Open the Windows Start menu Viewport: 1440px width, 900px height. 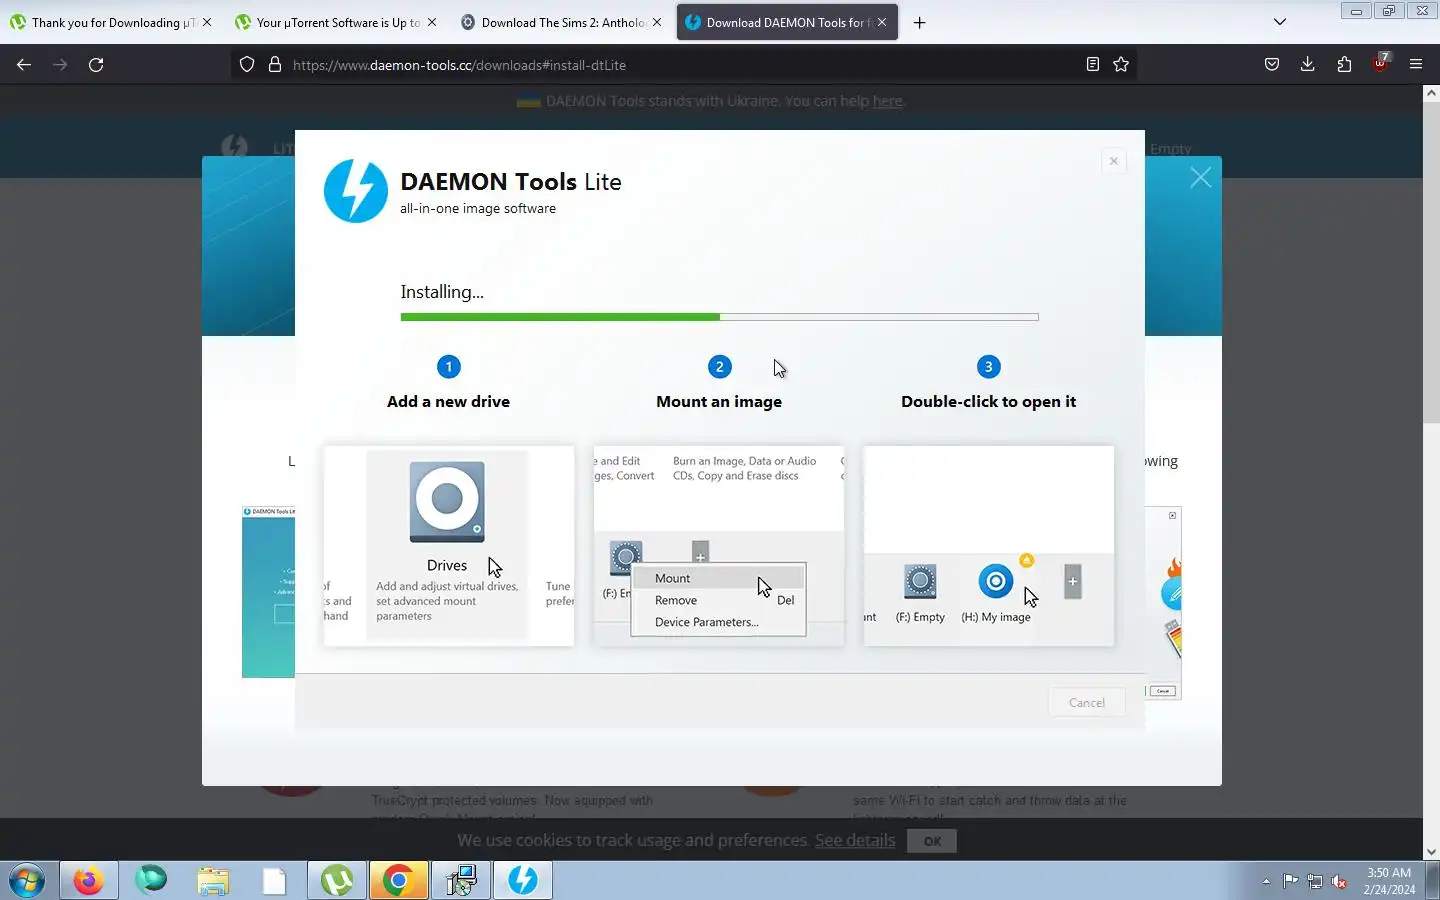tap(27, 880)
